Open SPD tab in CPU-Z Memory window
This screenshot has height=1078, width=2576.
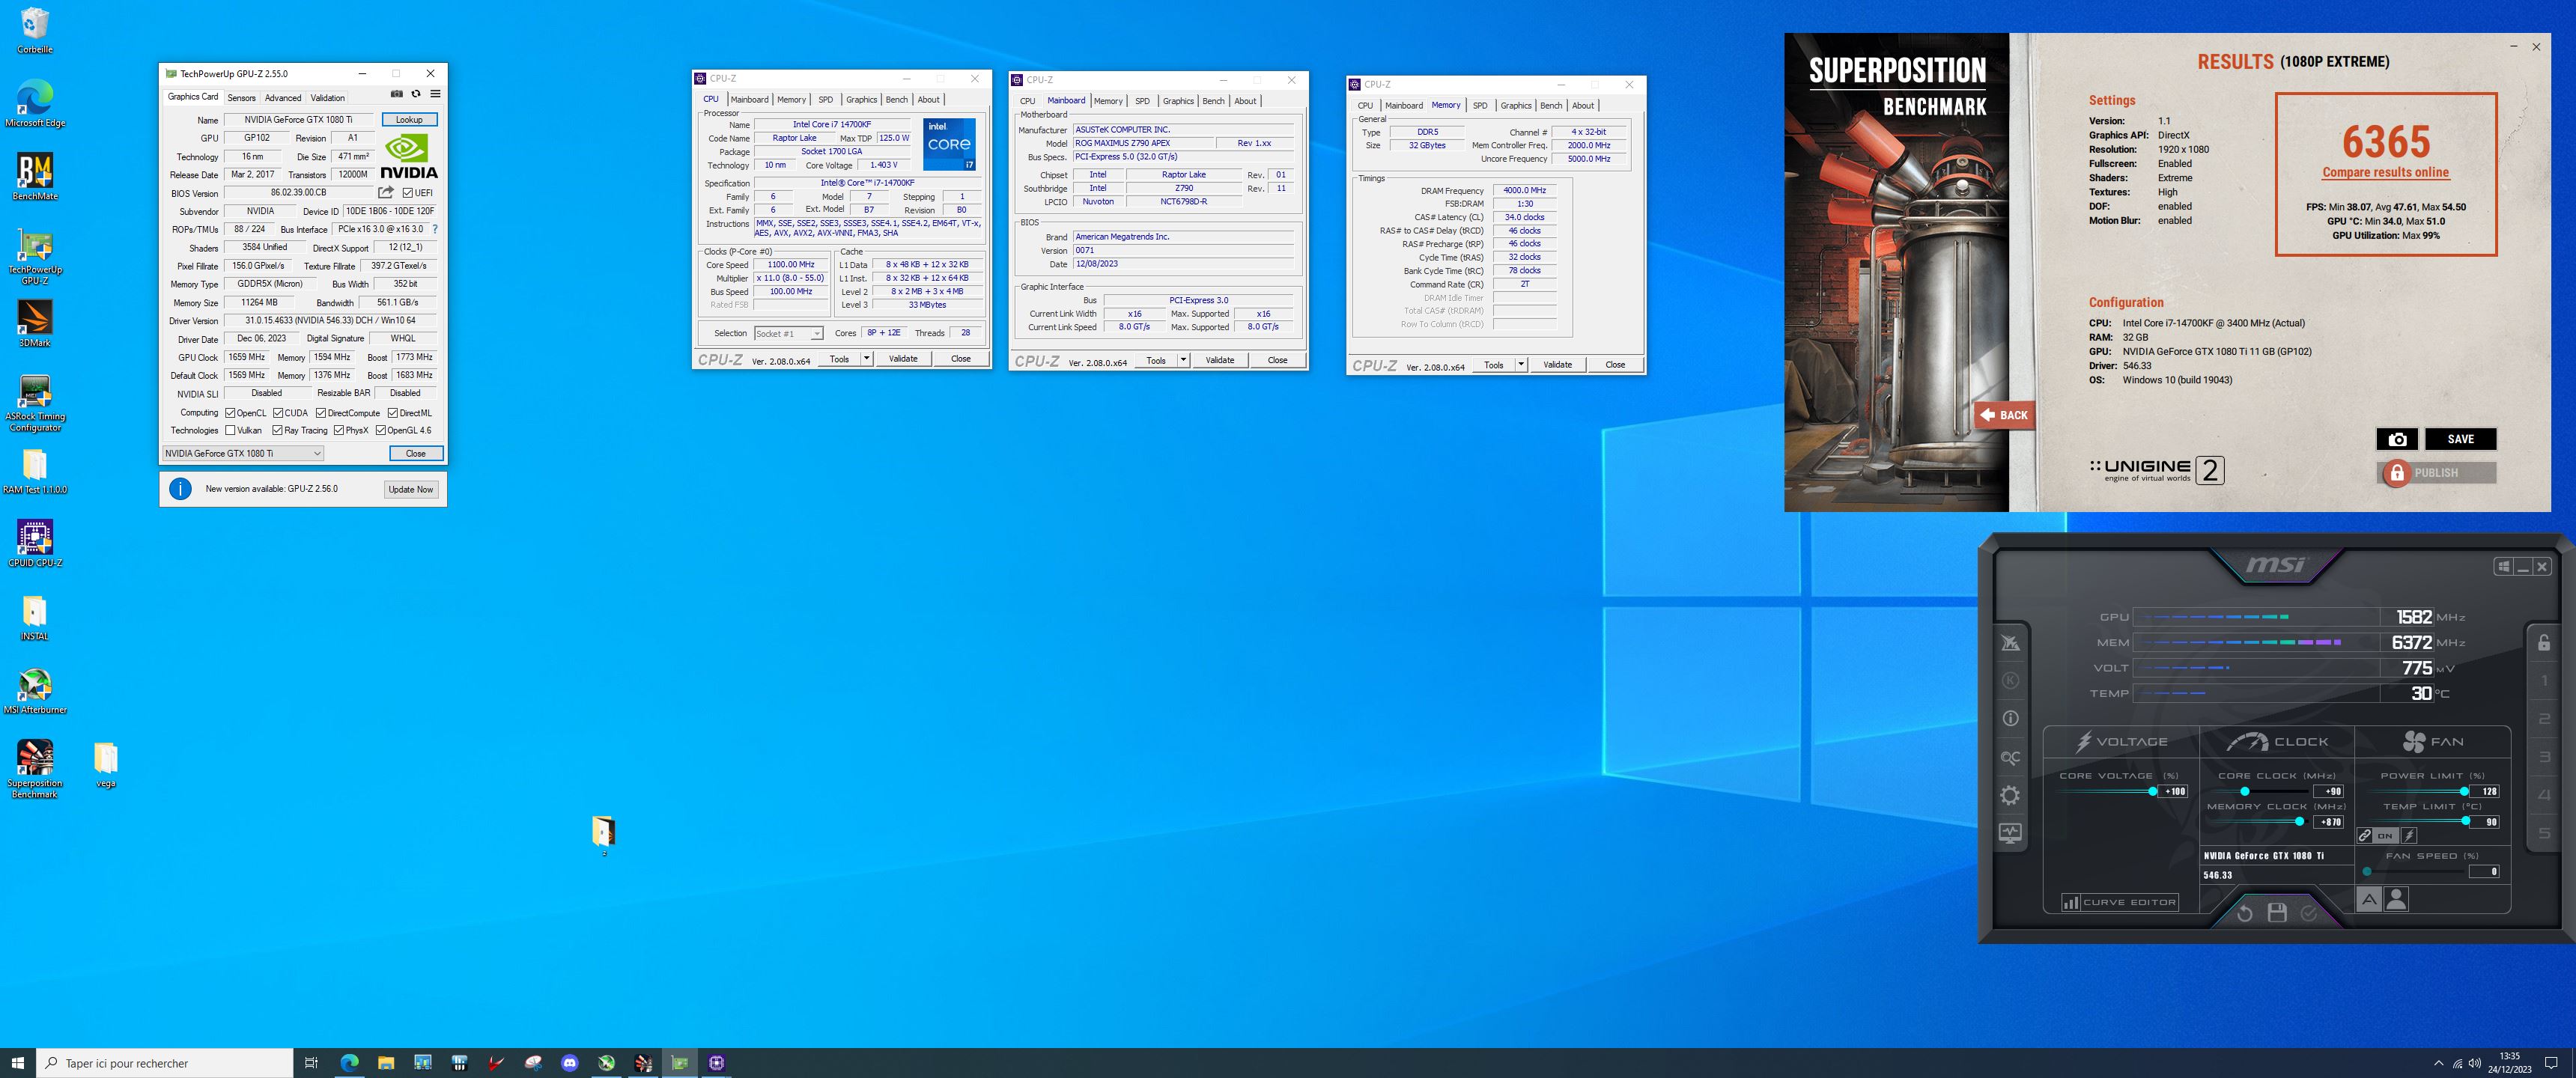click(1480, 105)
